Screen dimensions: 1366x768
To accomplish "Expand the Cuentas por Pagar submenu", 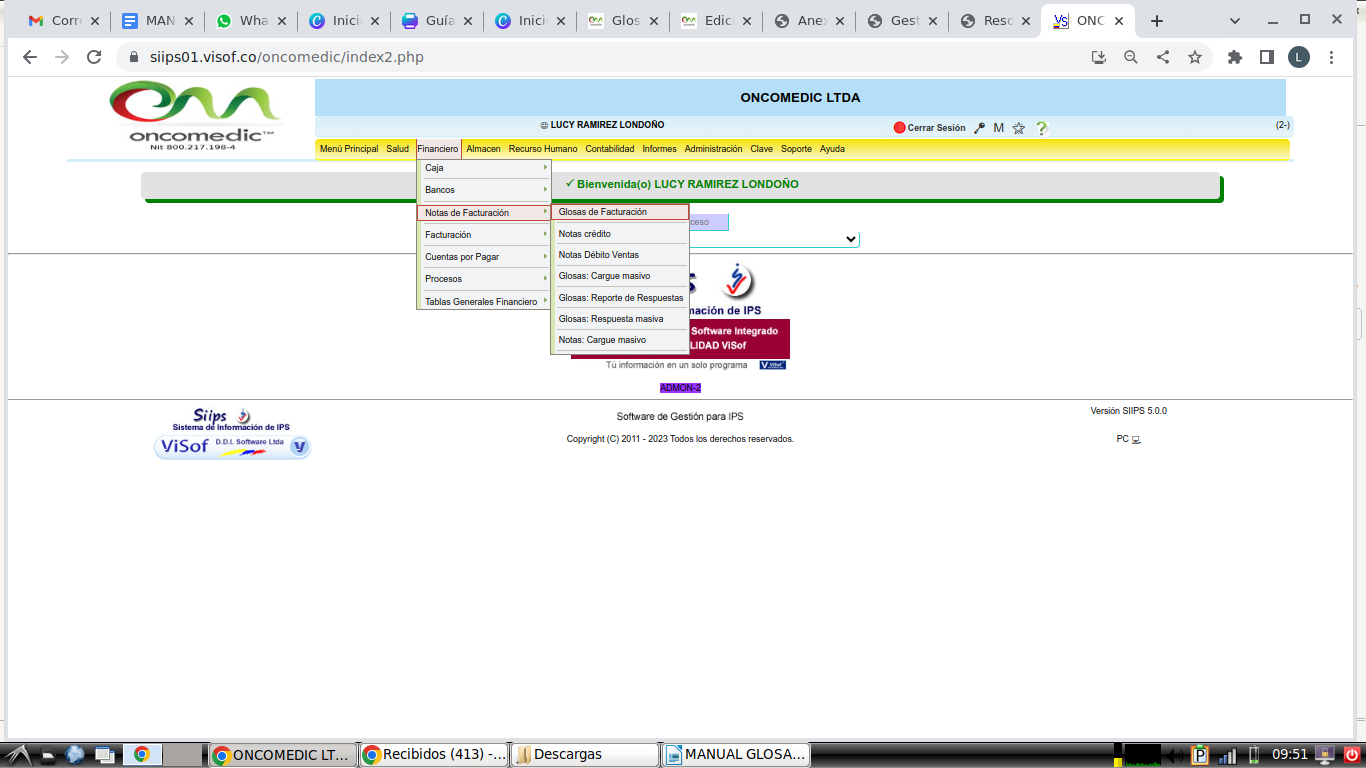I will (x=484, y=257).
